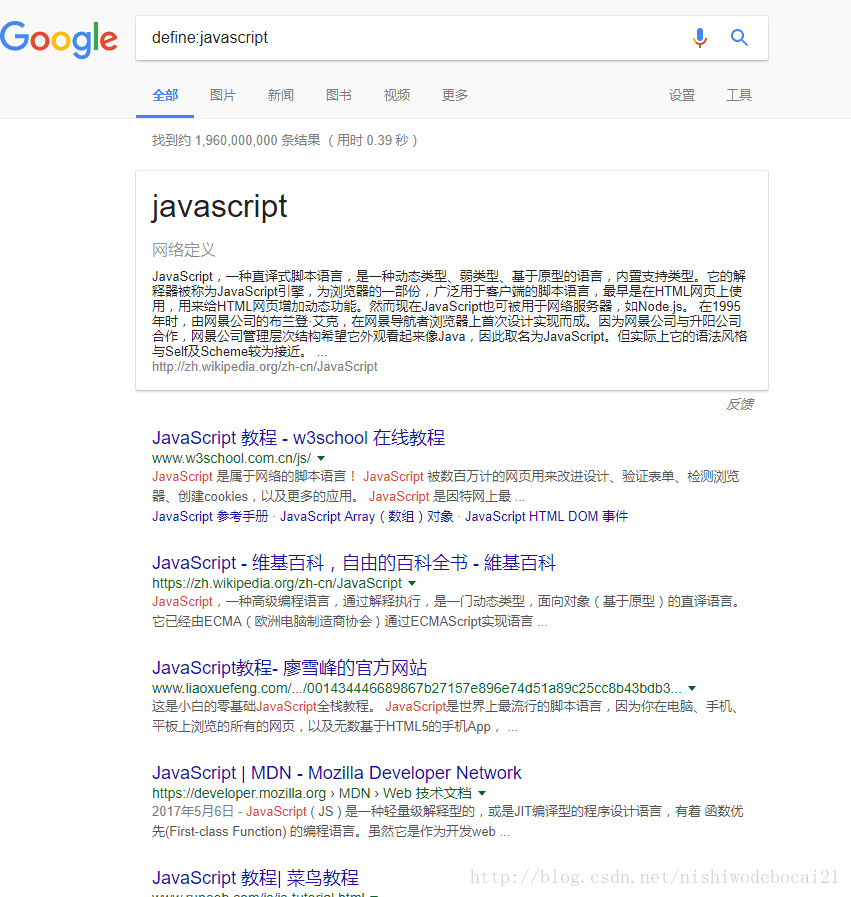Open JavaScript 参考手册 sitelink
Viewport: 851px width, 897px height.
tap(210, 517)
